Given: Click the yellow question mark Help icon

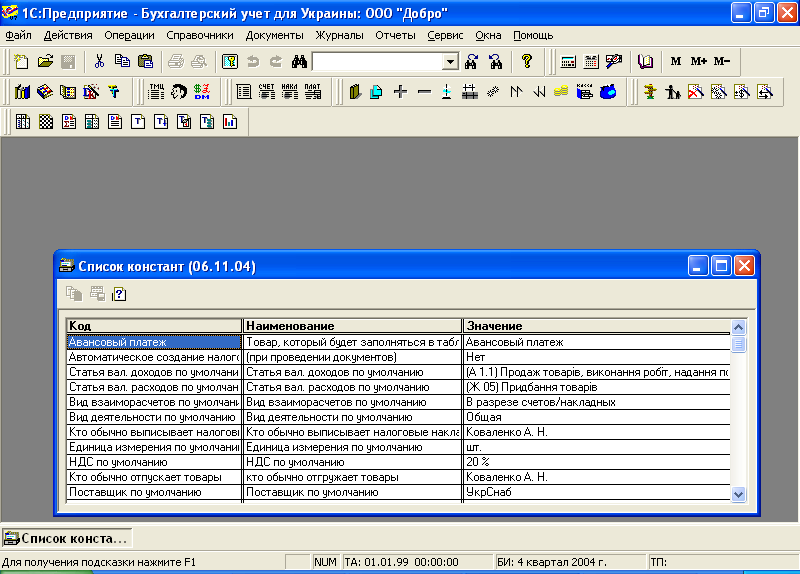Looking at the screenshot, I should tap(527, 62).
